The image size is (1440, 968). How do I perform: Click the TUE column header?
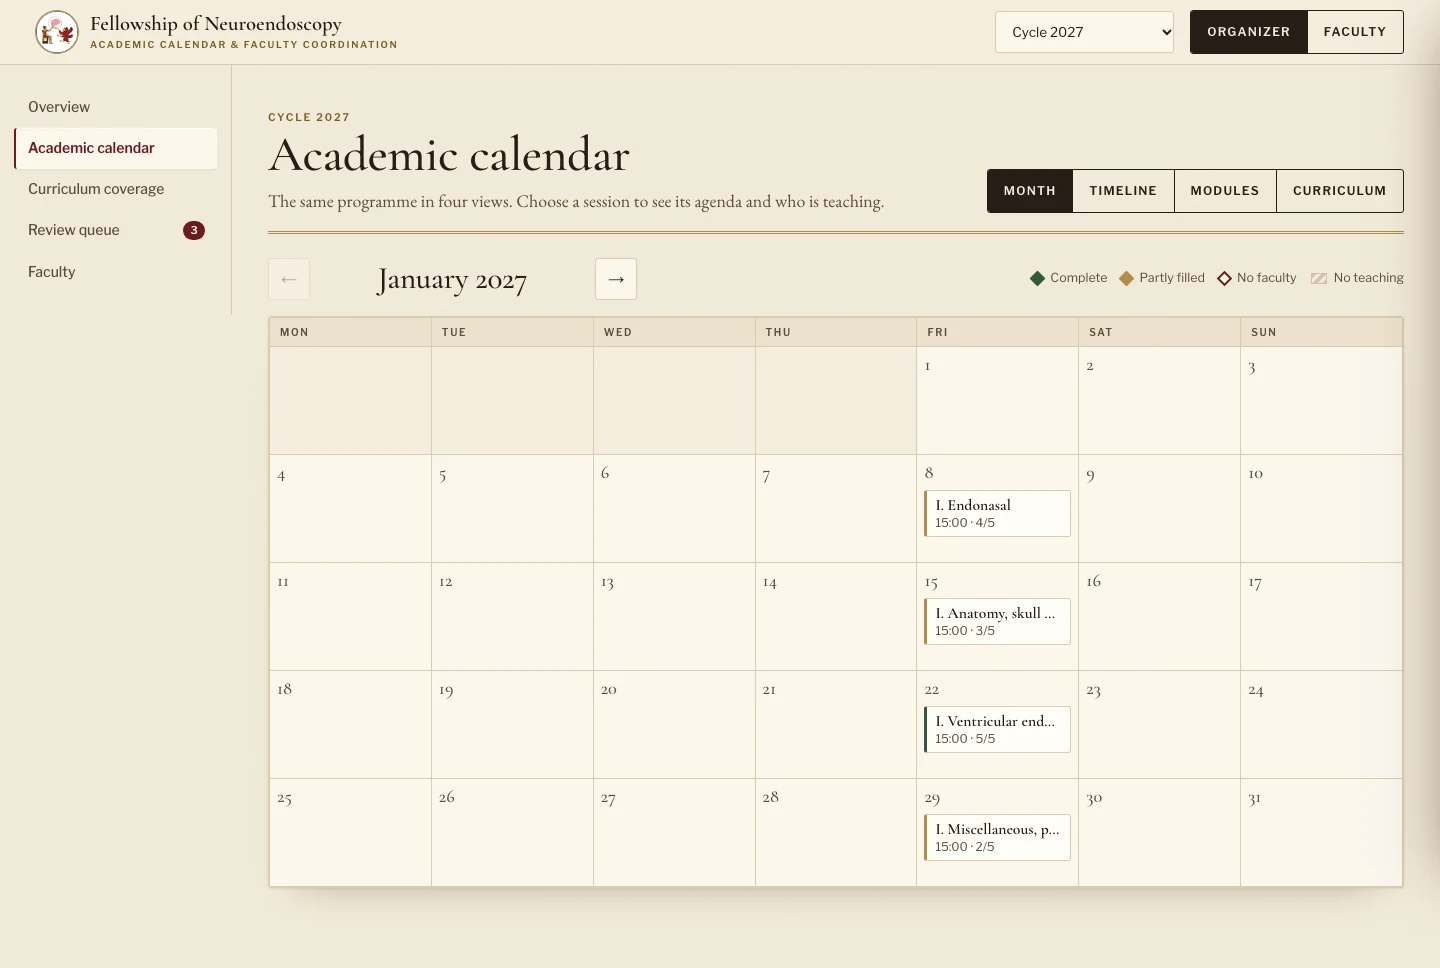512,332
